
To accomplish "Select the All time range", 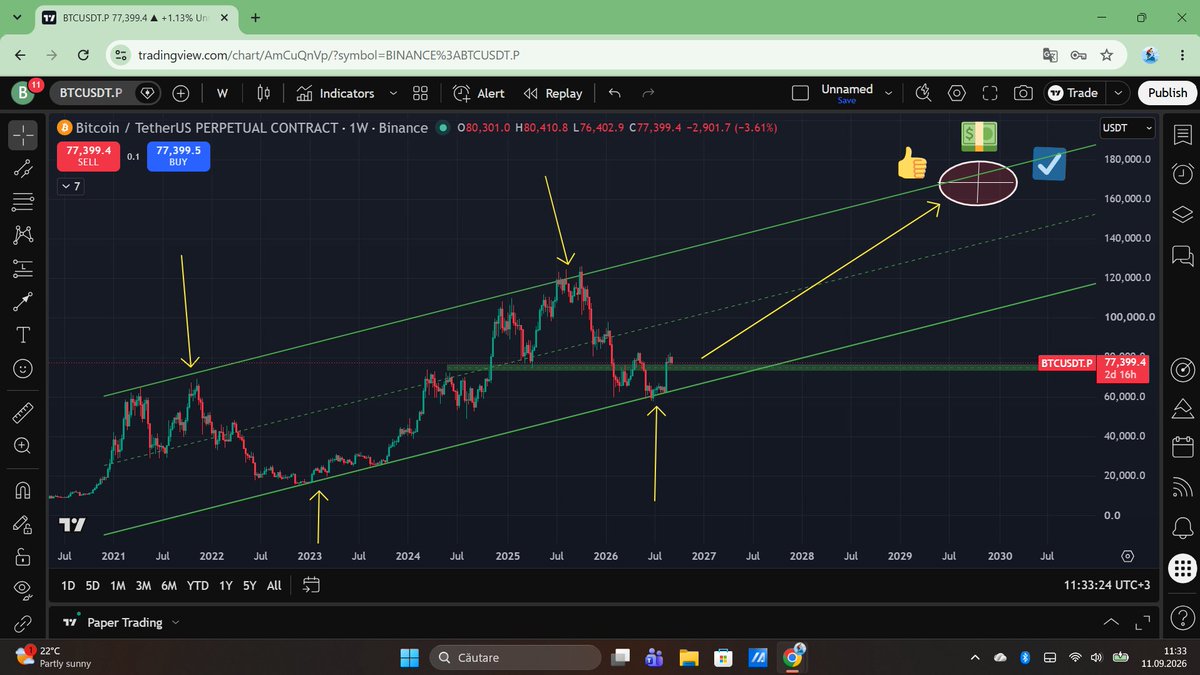I will (x=274, y=585).
